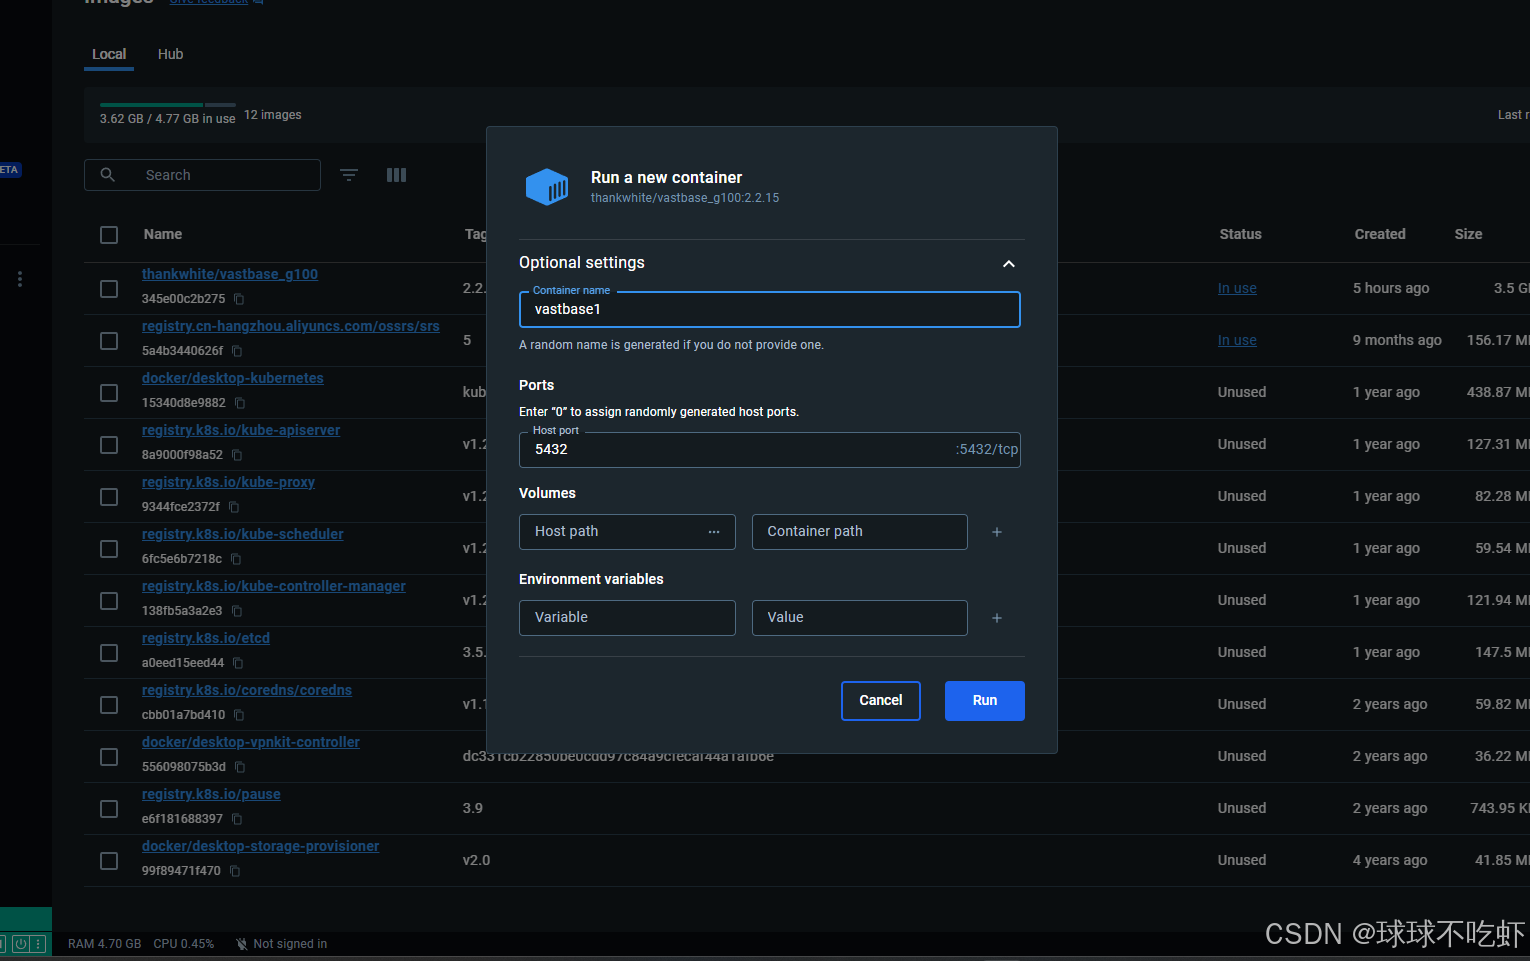Browse host path with ellipsis icon
Image resolution: width=1530 pixels, height=961 pixels.
714,532
